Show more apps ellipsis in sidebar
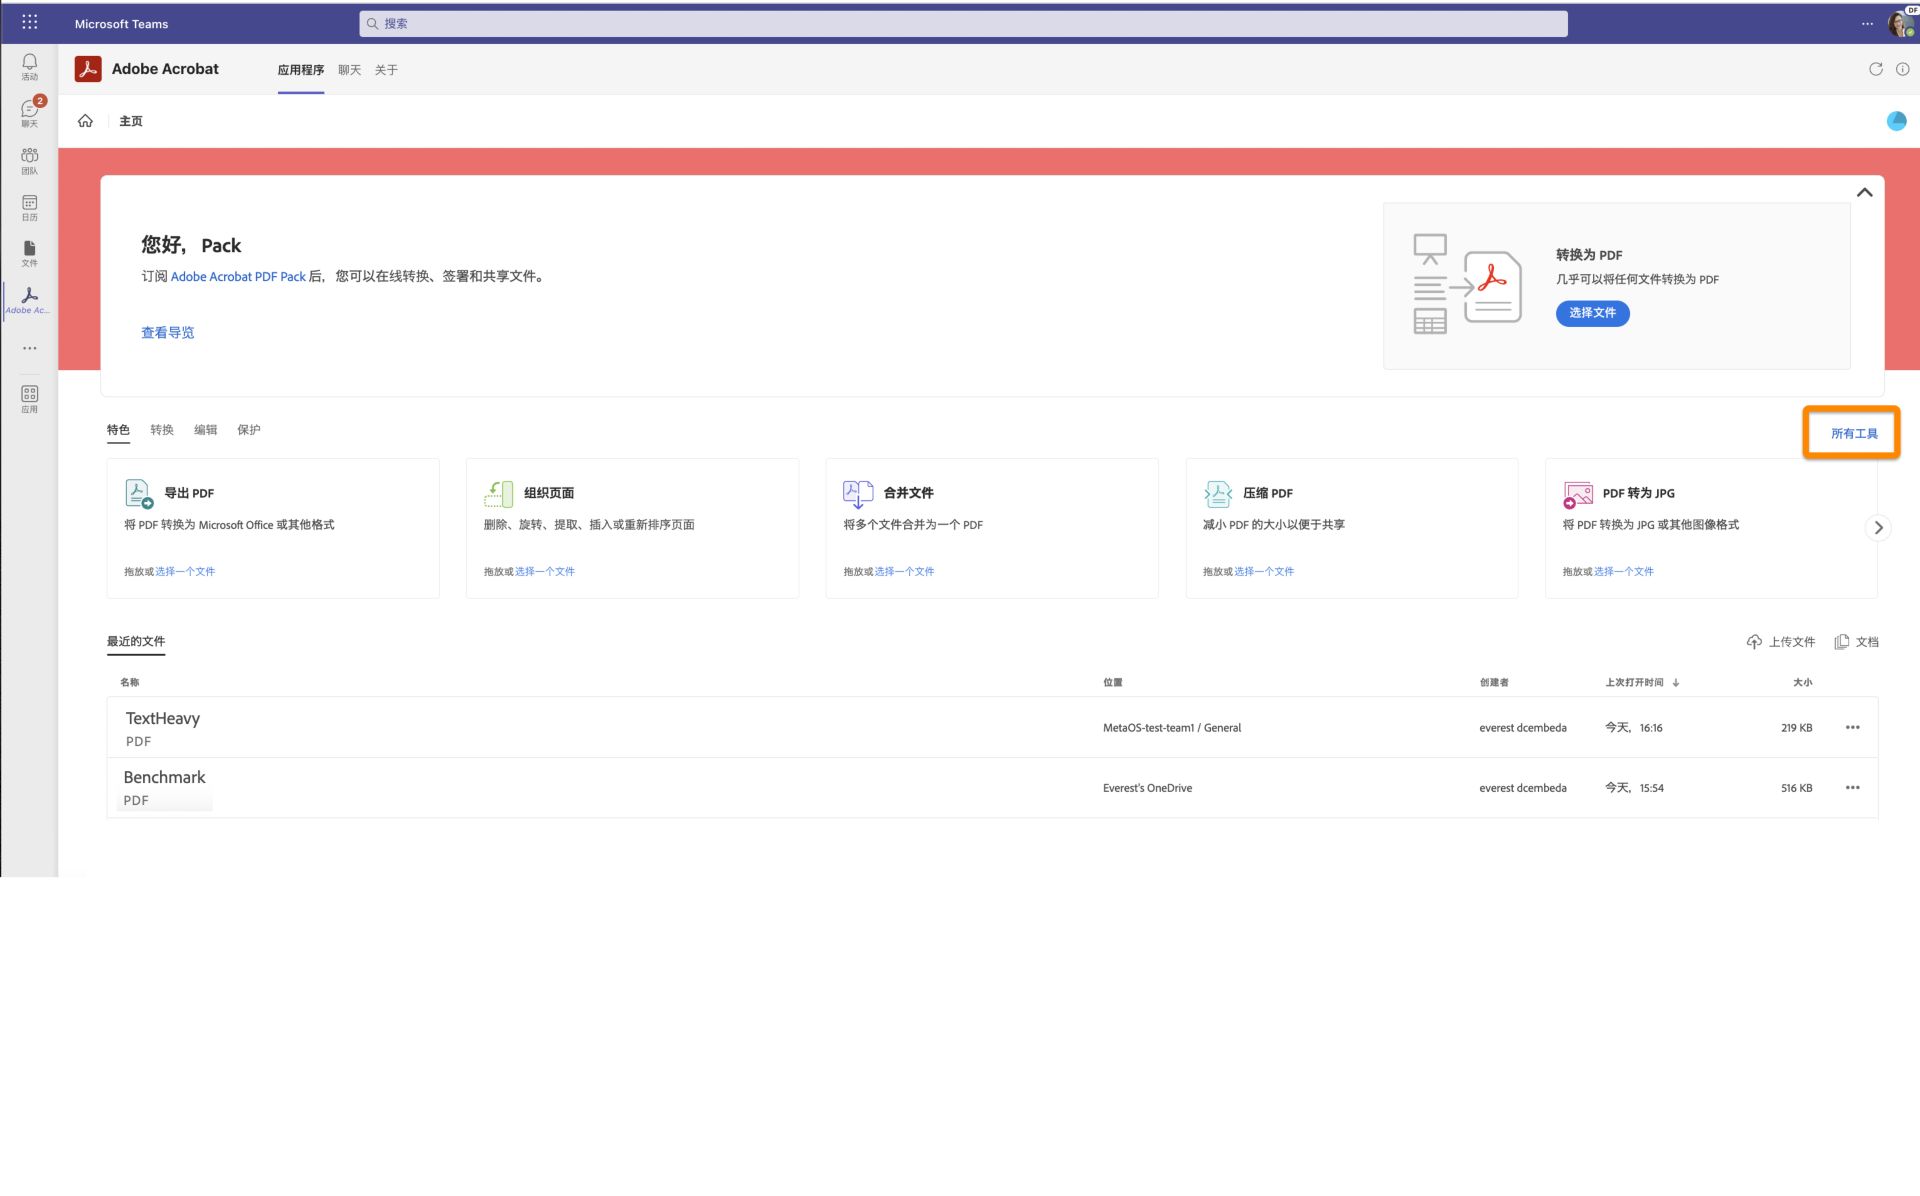Screen dimensions: 1920x1196 tap(30, 348)
